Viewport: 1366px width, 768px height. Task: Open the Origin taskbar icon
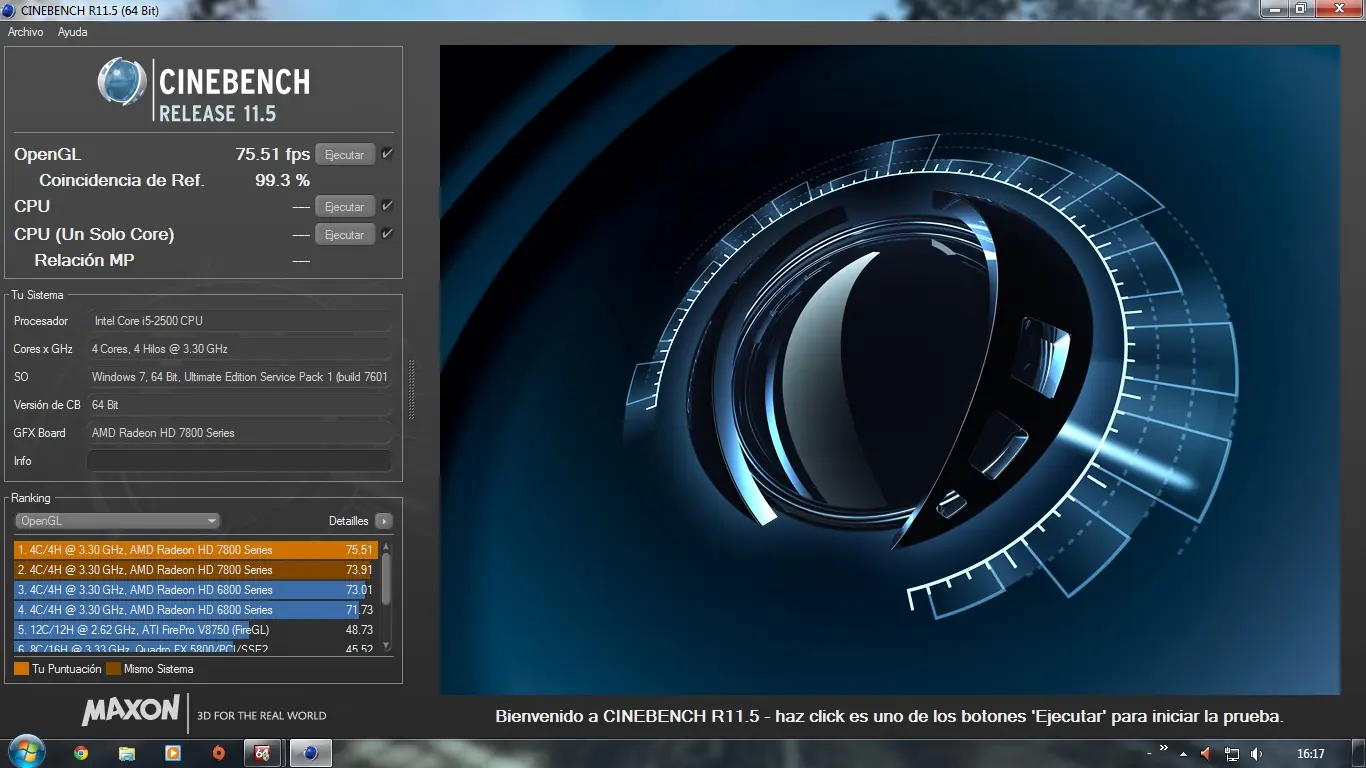(x=219, y=753)
